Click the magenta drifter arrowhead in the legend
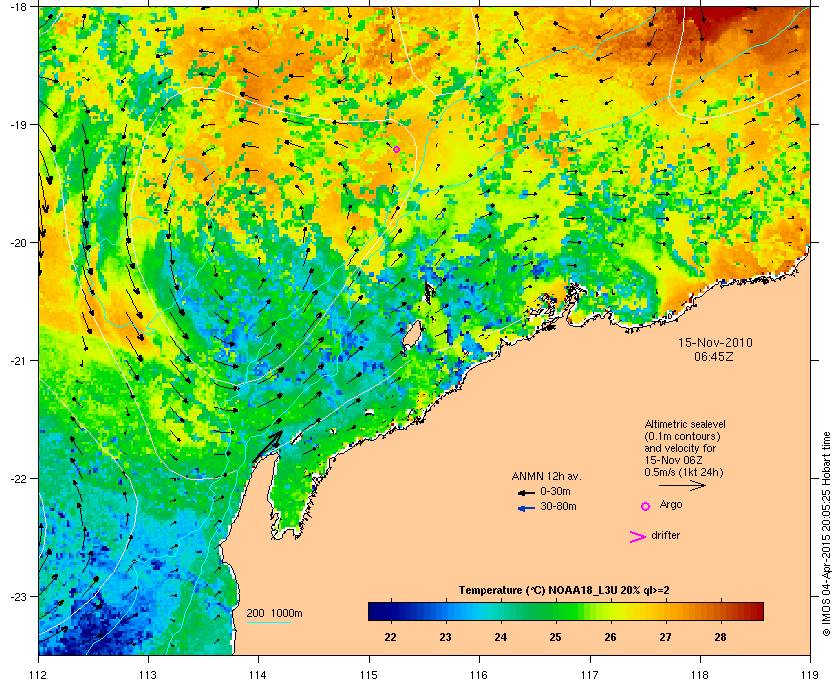Image resolution: width=840 pixels, height=680 pixels. (x=638, y=537)
